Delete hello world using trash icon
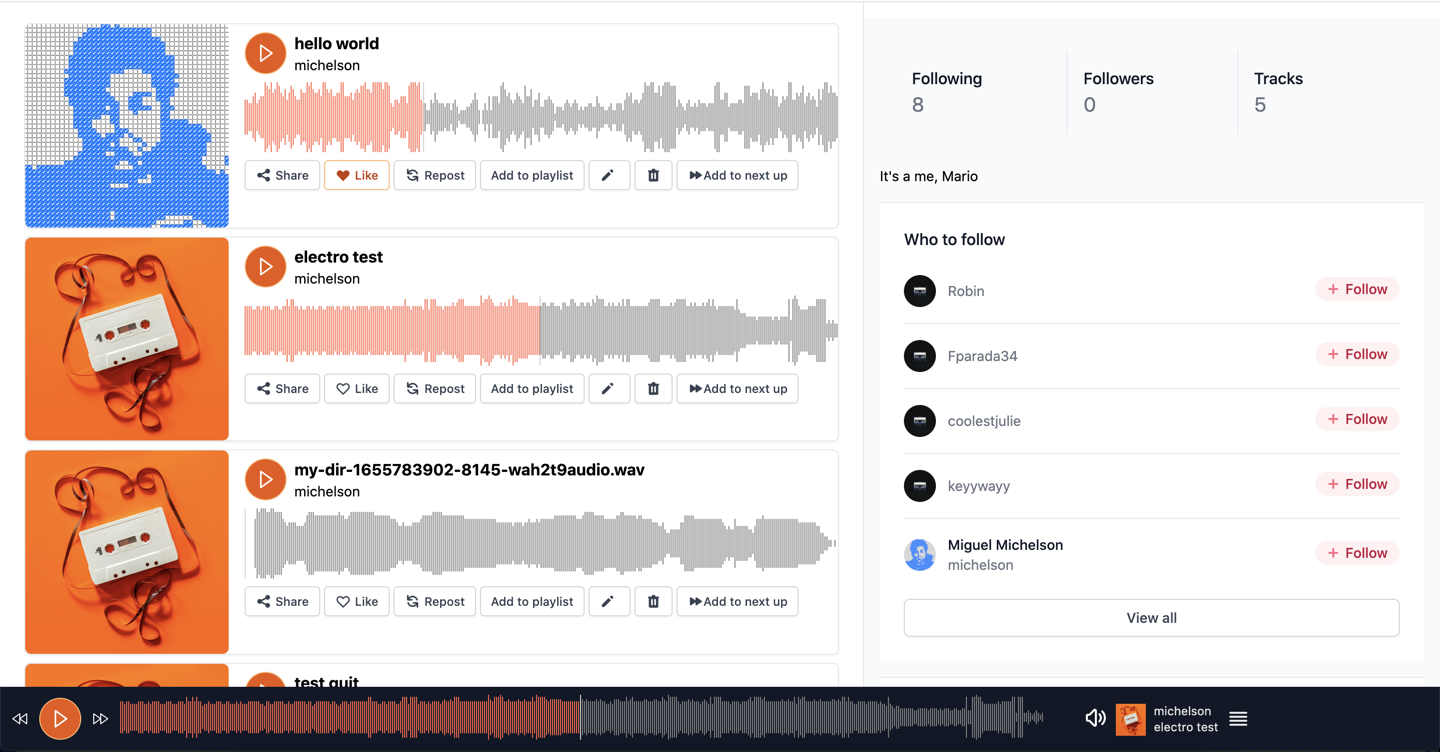Screen dimensions: 1440x752 pyautogui.click(x=654, y=175)
